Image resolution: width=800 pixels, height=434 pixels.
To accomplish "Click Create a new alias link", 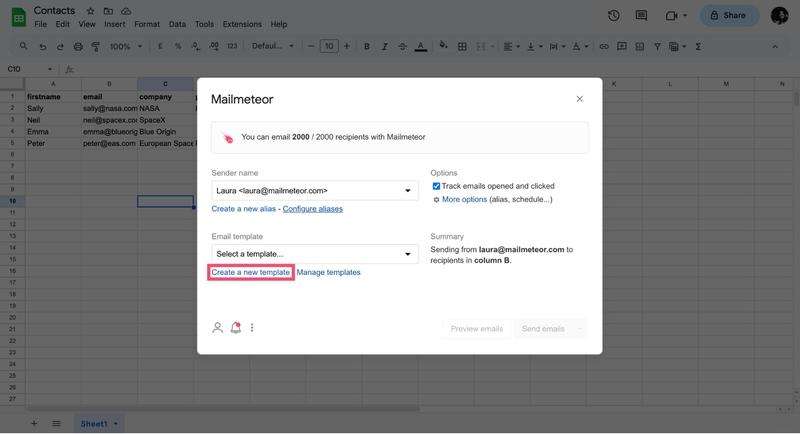I will pos(243,209).
